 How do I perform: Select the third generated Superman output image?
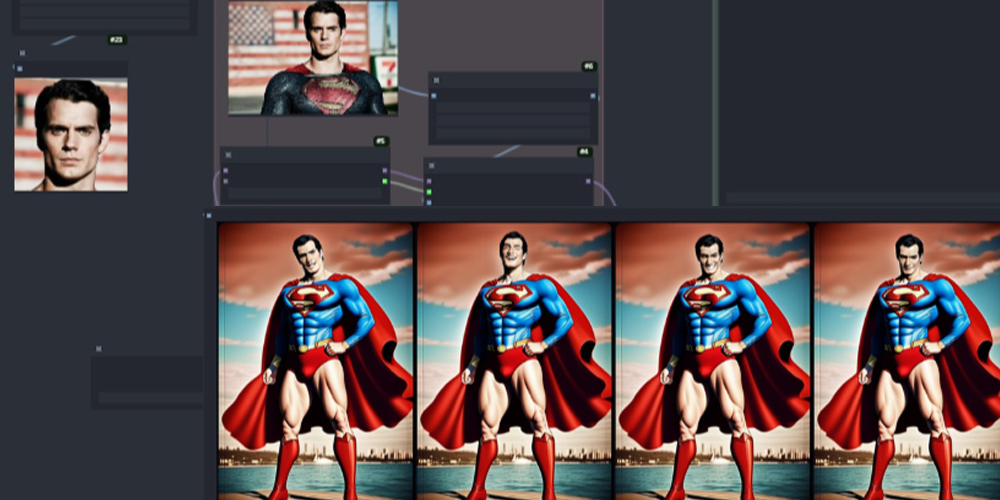coord(712,361)
